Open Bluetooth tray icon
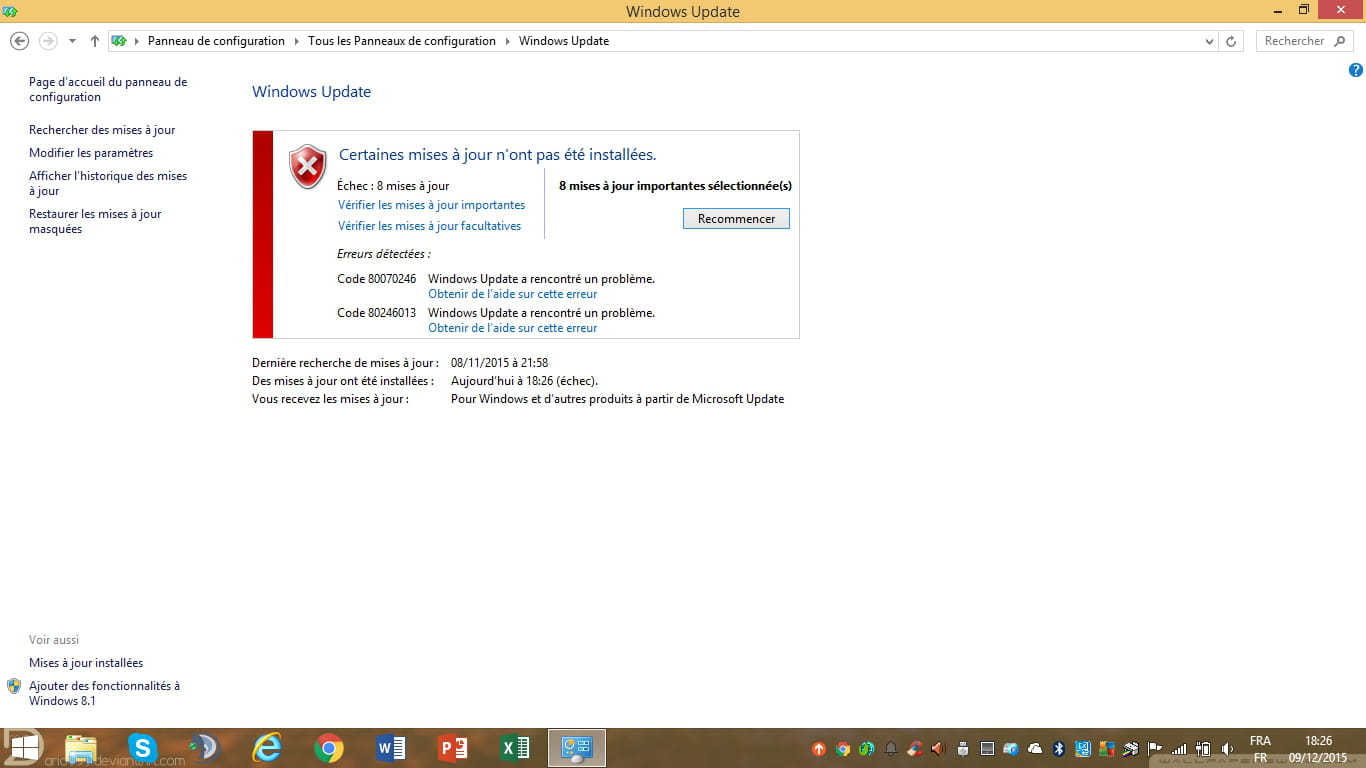This screenshot has height=768, width=1366. pyautogui.click(x=1059, y=748)
